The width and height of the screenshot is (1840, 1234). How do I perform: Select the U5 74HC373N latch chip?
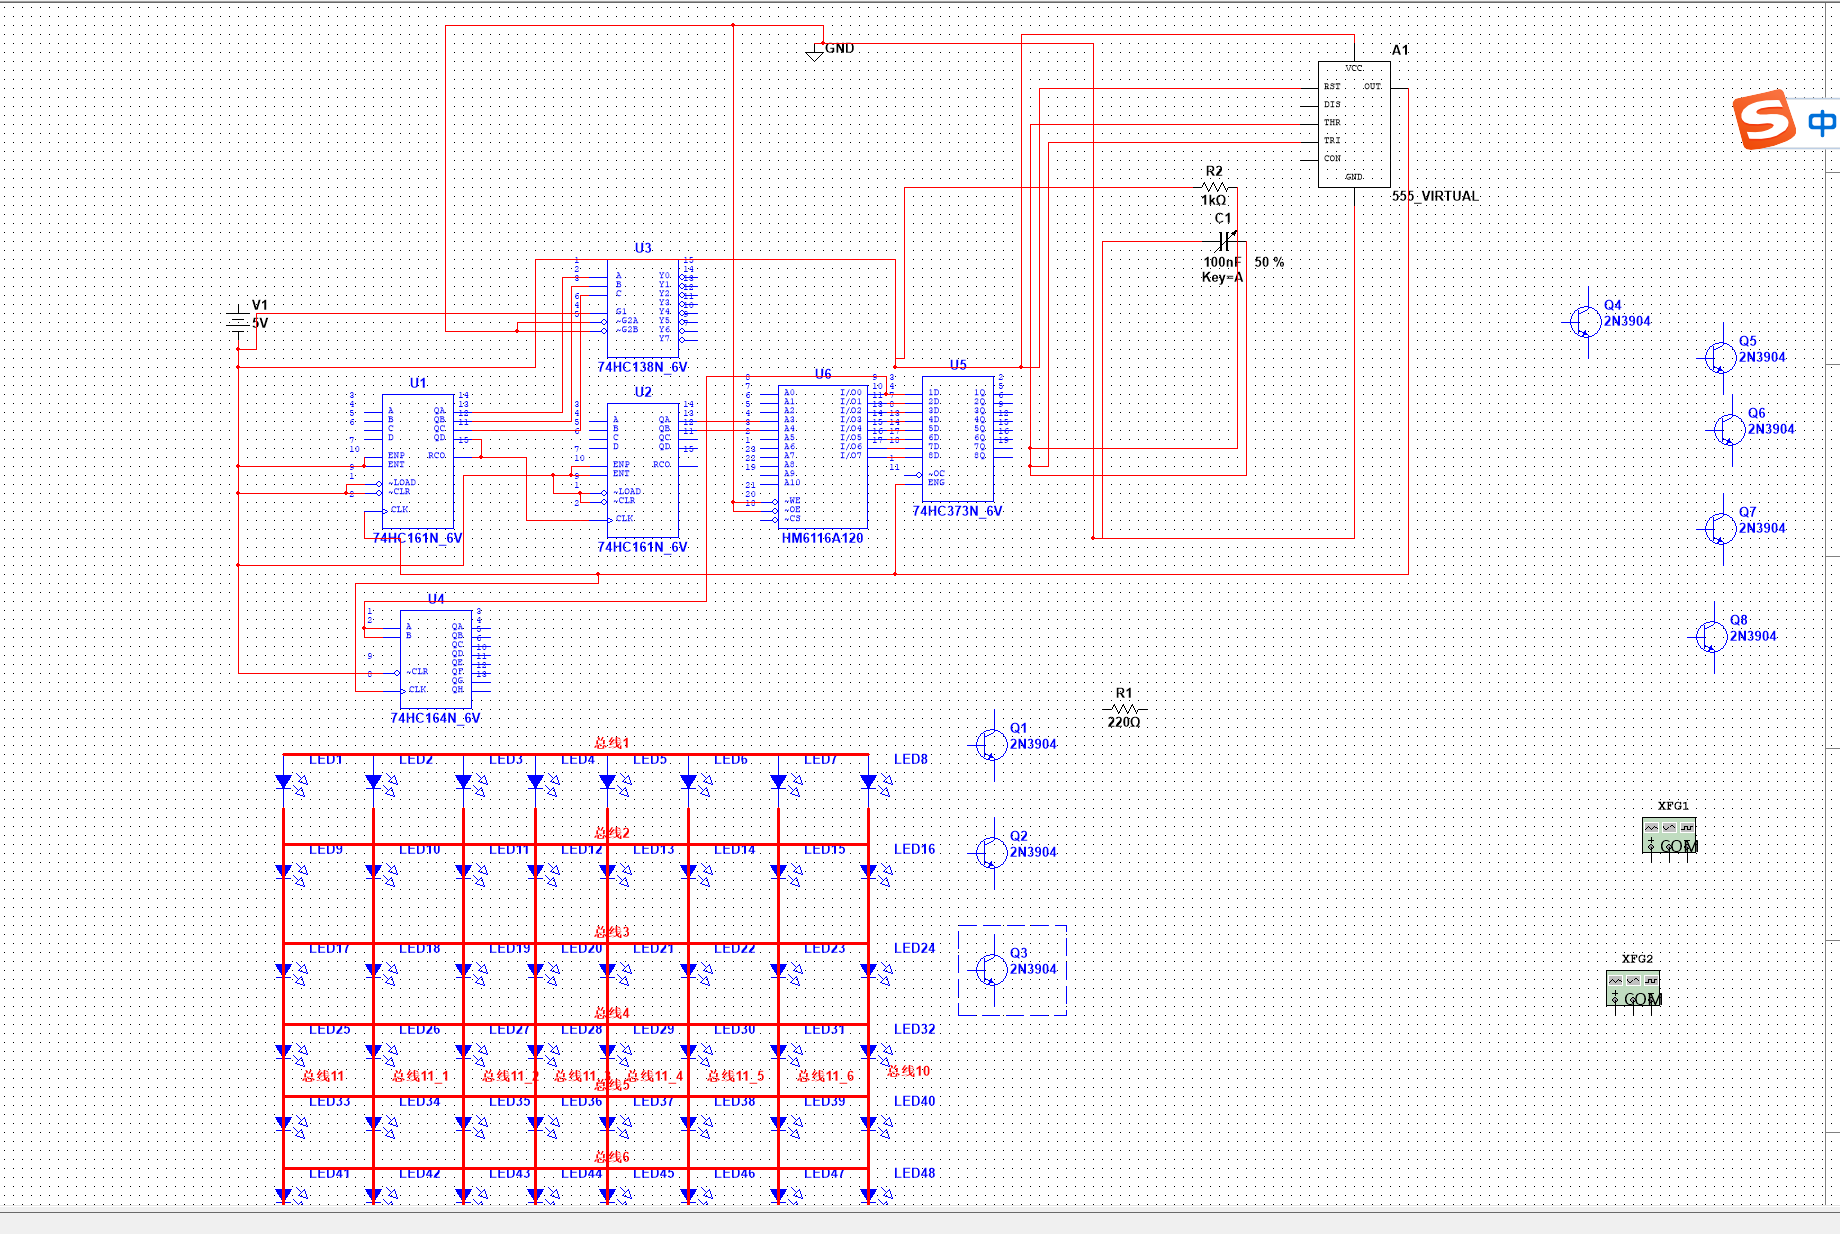click(x=957, y=438)
